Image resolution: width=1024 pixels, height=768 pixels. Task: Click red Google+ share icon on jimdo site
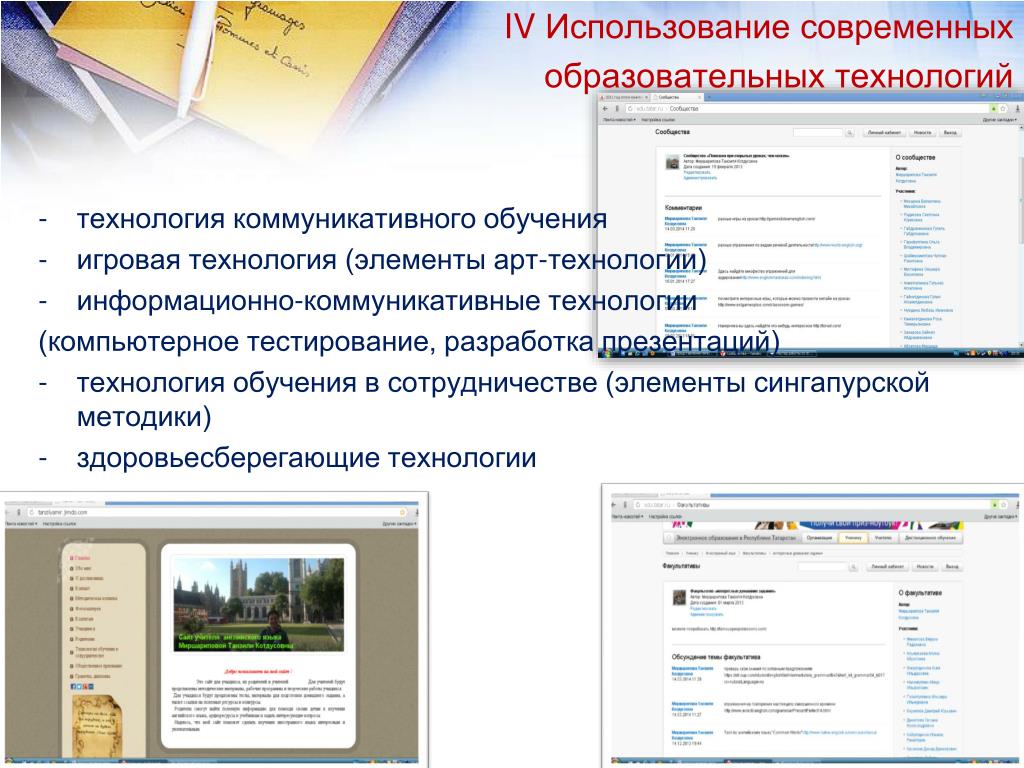click(x=85, y=686)
